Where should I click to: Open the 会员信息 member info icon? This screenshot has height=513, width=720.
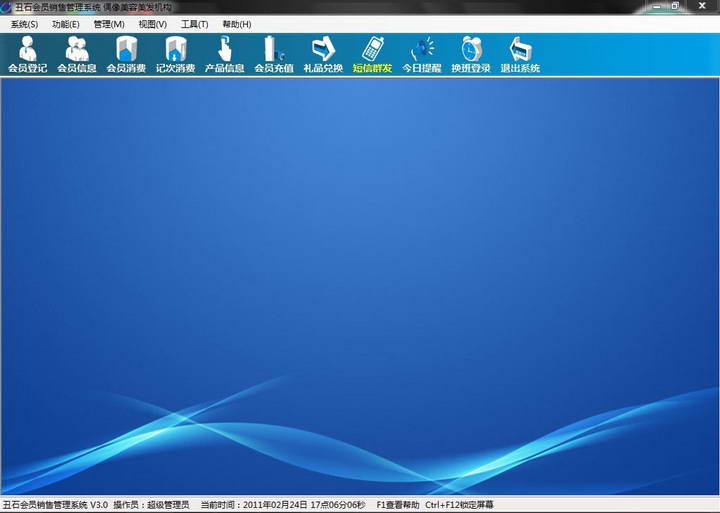click(x=77, y=54)
